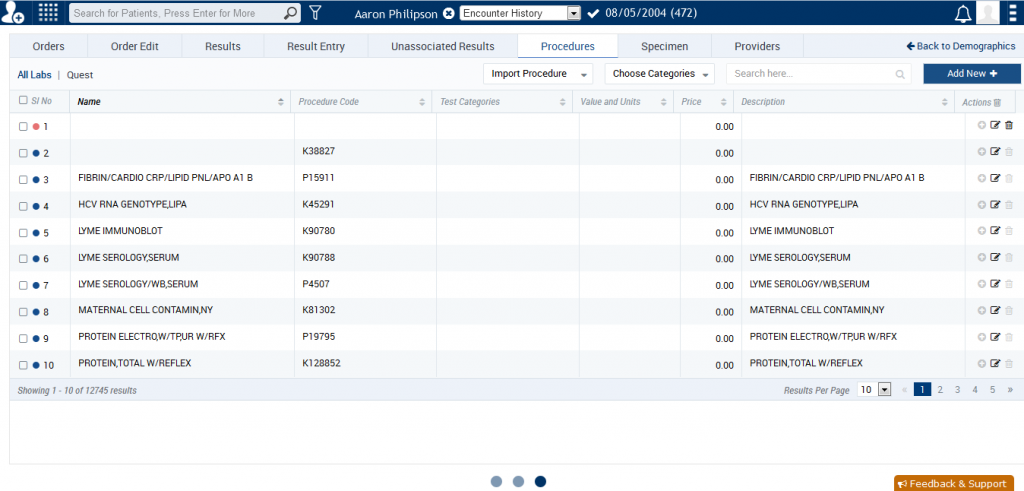Open the apps grid menu
Screen dimensions: 1024x491
coord(48,13)
